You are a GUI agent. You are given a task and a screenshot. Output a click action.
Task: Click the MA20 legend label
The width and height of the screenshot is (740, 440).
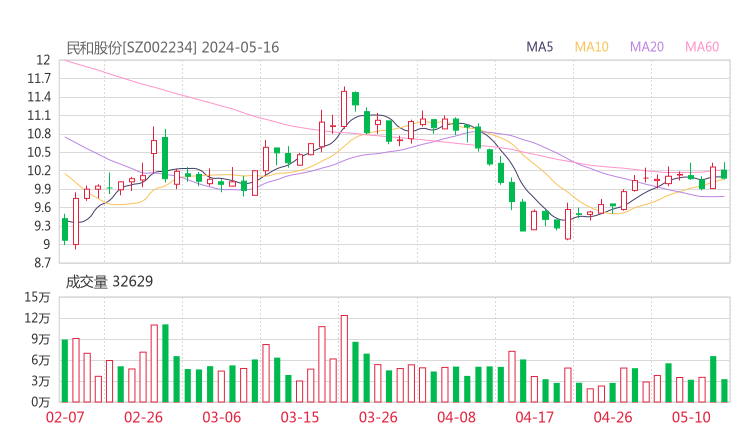click(x=647, y=47)
